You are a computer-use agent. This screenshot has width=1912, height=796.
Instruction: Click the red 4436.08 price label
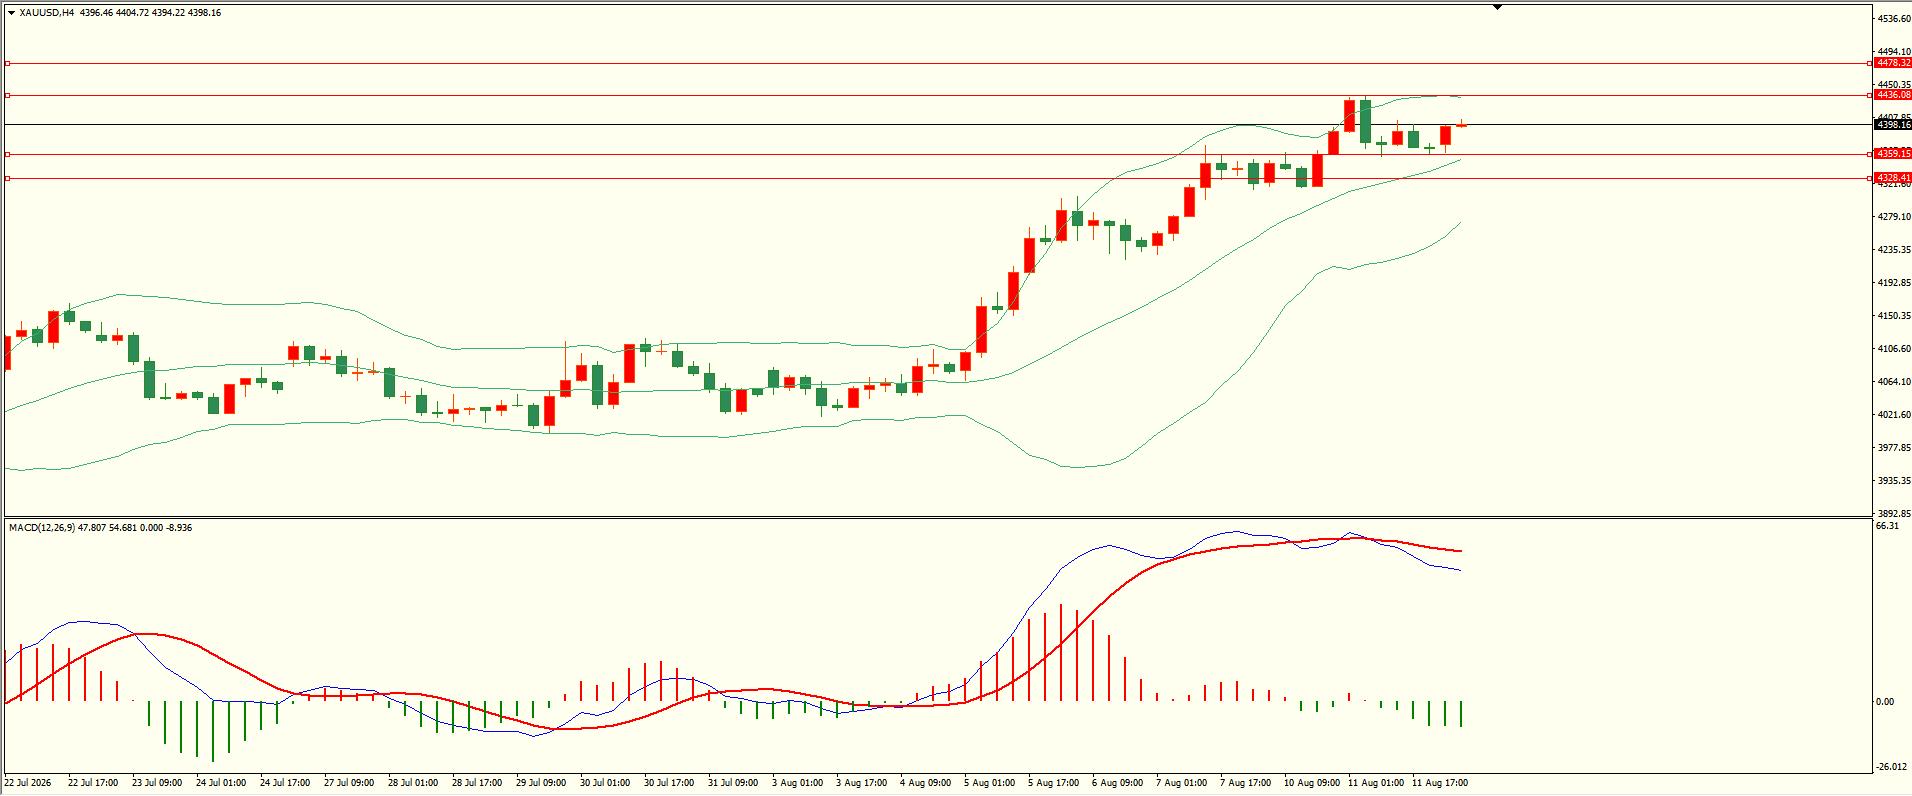[1893, 95]
